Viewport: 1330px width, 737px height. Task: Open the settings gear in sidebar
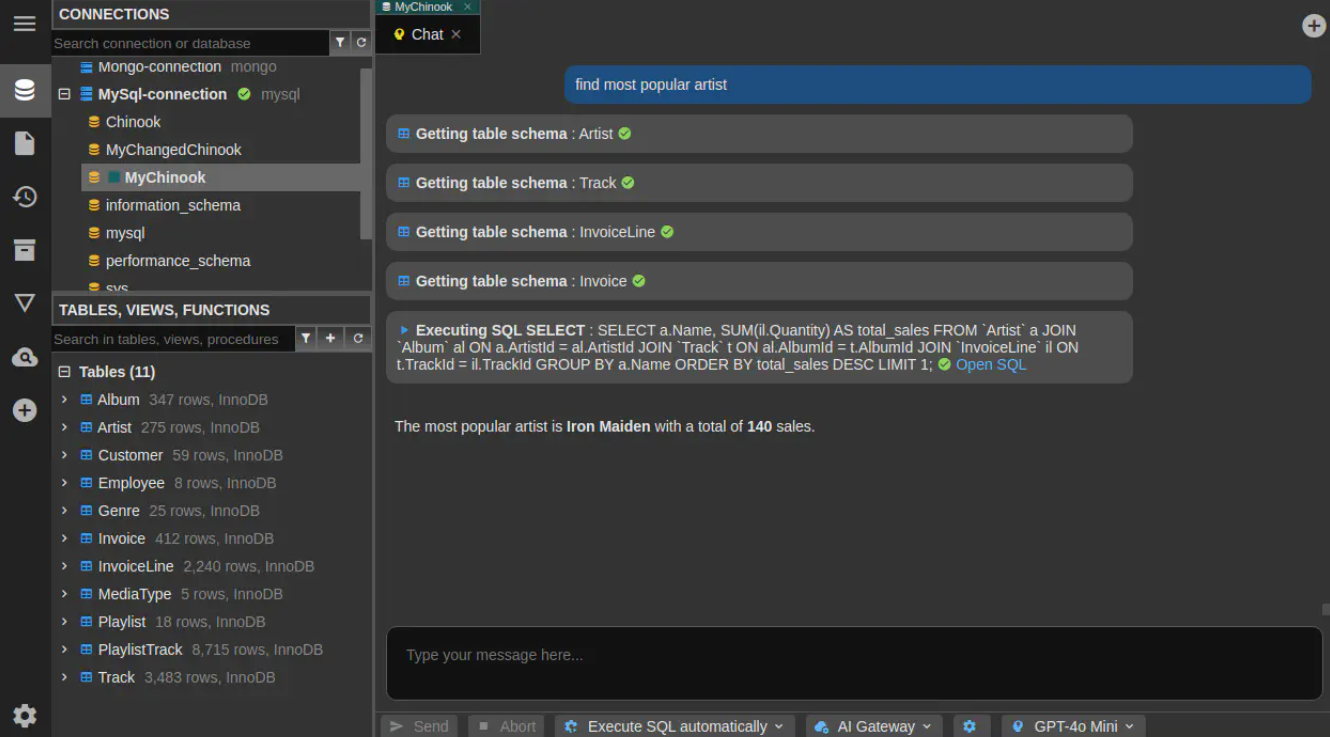tap(25, 715)
